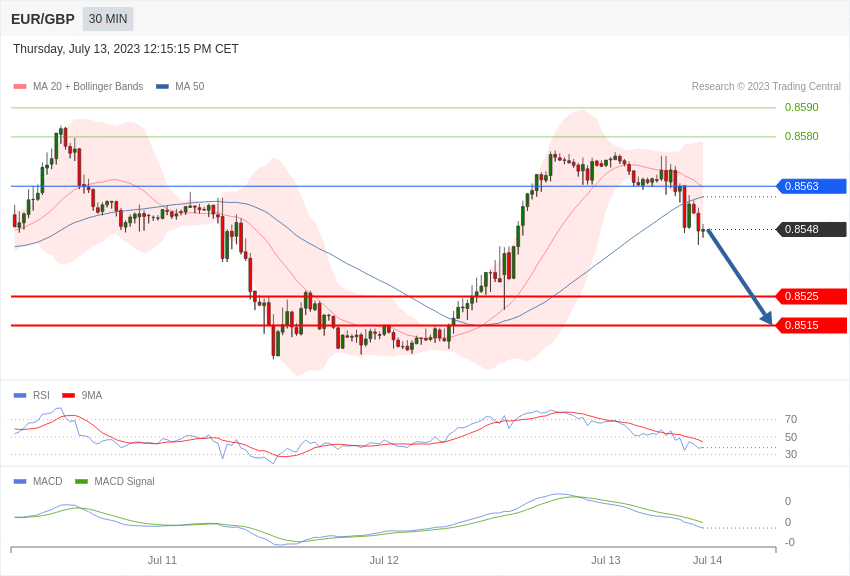
Task: Click the black 0.8548 current price tag
Action: 812,229
